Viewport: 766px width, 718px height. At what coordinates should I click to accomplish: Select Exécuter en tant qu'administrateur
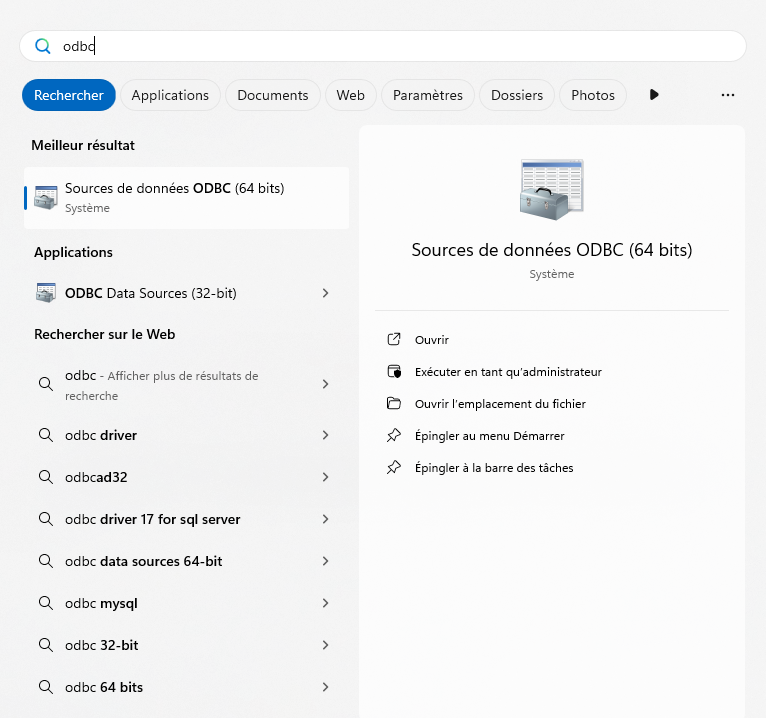[x=508, y=372]
